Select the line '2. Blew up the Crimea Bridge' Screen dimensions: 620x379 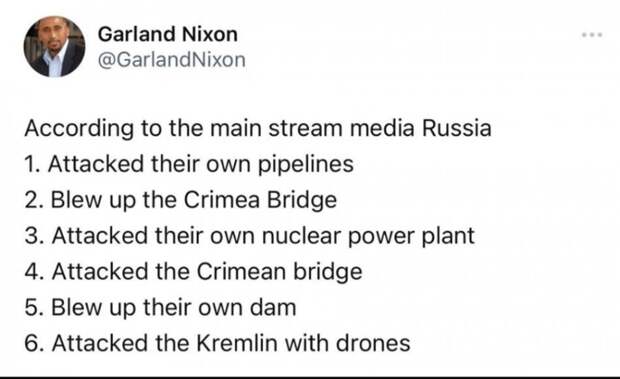click(x=181, y=200)
